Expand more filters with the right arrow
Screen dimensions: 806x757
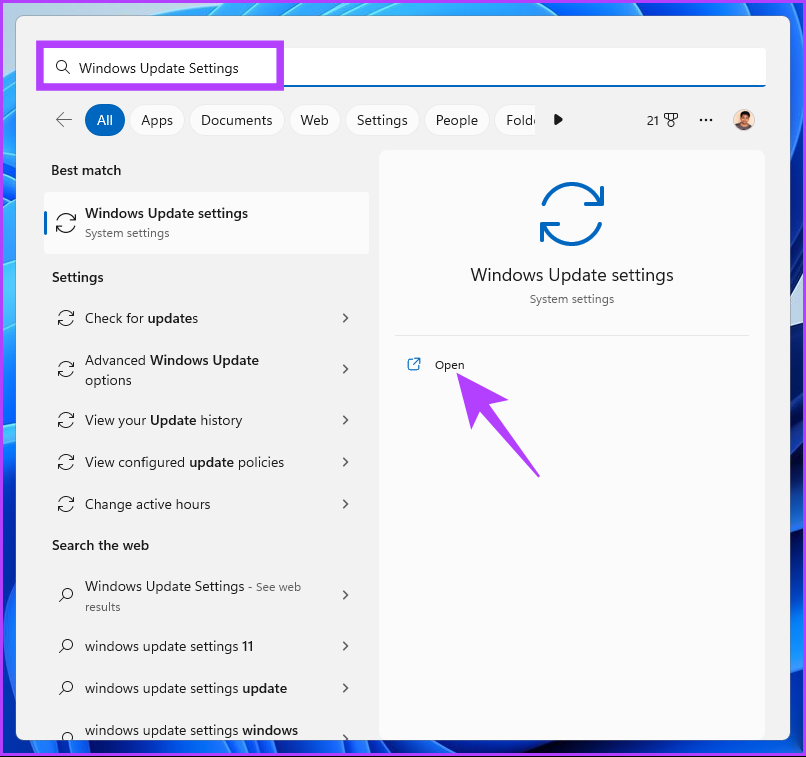(x=558, y=119)
